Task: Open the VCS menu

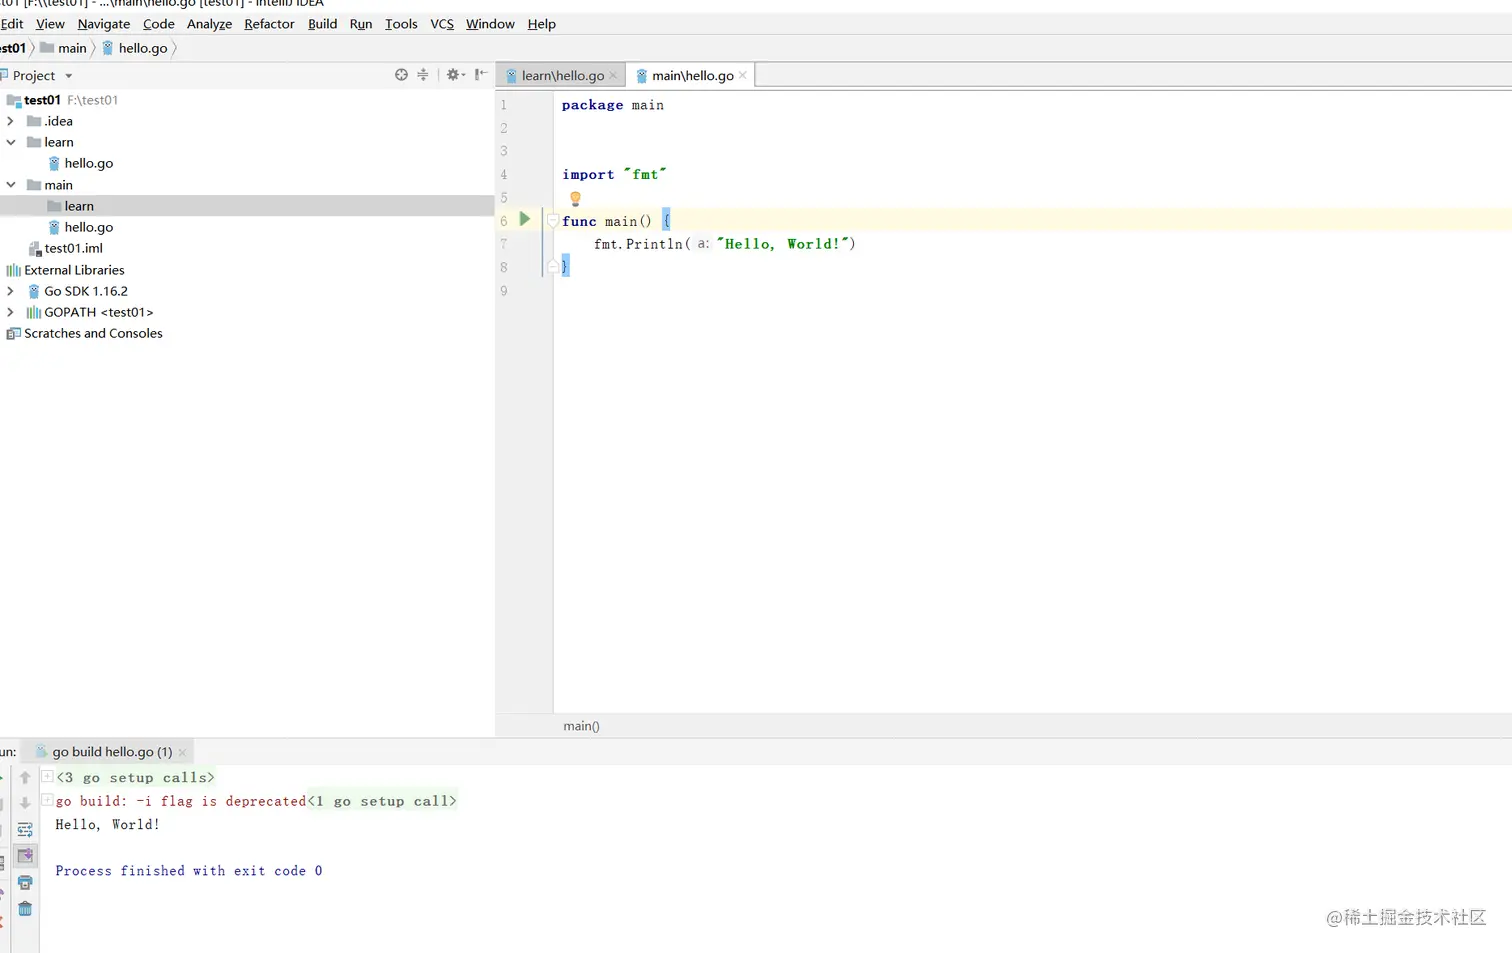Action: click(x=442, y=24)
